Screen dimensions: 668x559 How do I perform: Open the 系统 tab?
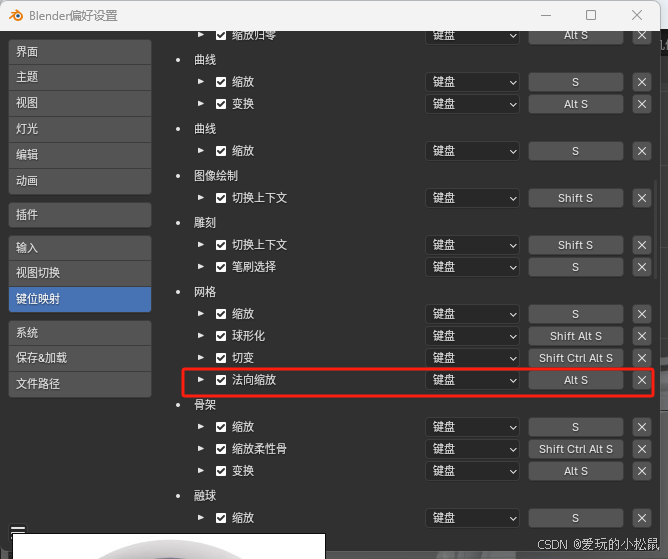tap(80, 333)
